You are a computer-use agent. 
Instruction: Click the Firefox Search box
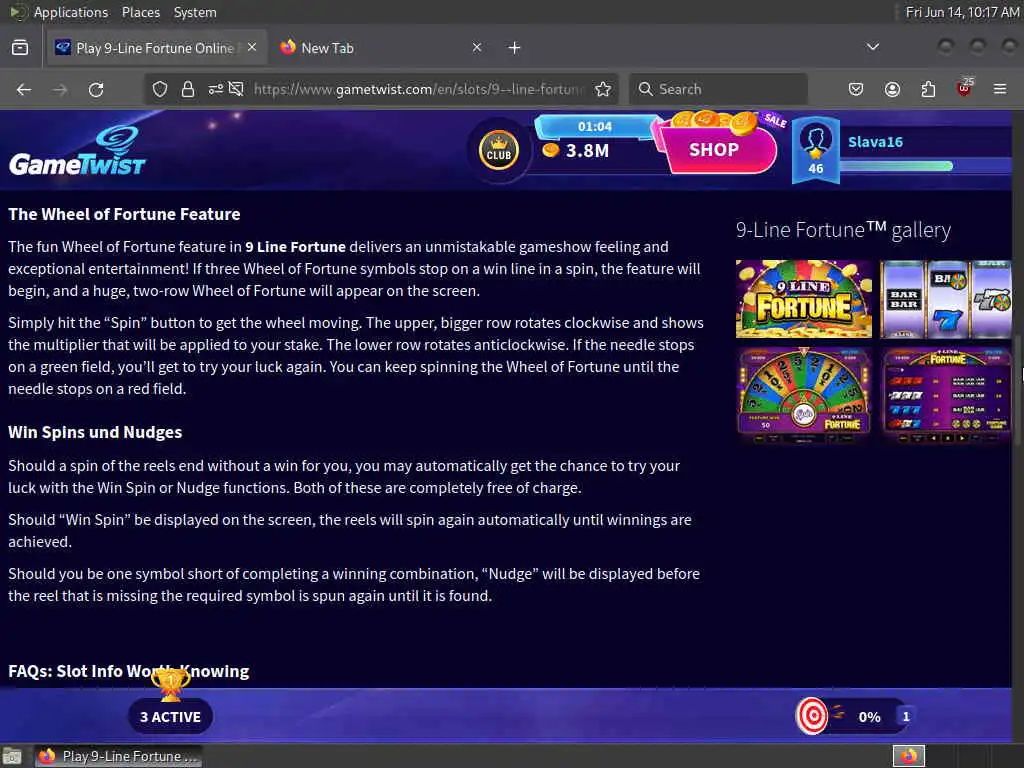pos(718,89)
